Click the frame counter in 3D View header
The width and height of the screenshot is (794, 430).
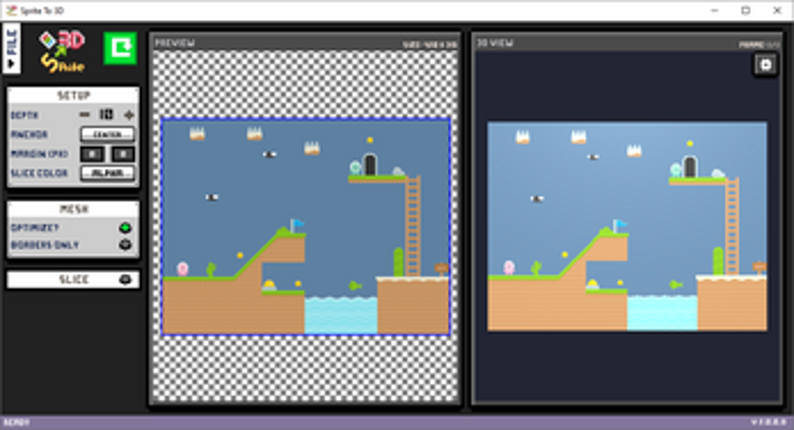coord(759,45)
